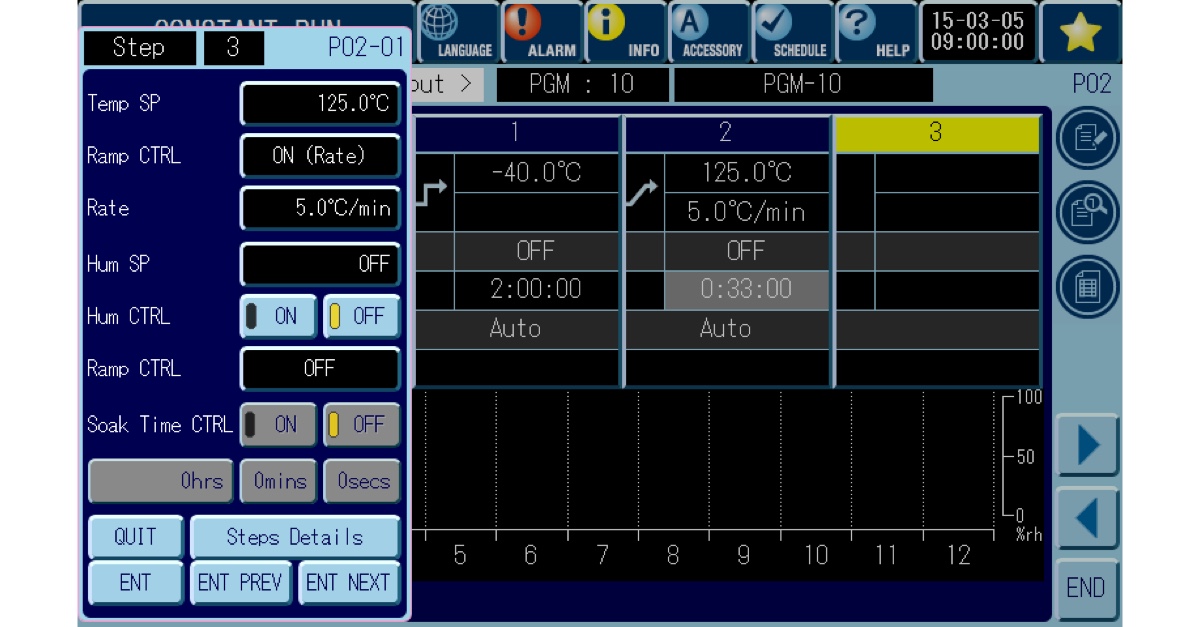1200x627 pixels.
Task: Open the program edit round icon
Action: (x=1087, y=138)
